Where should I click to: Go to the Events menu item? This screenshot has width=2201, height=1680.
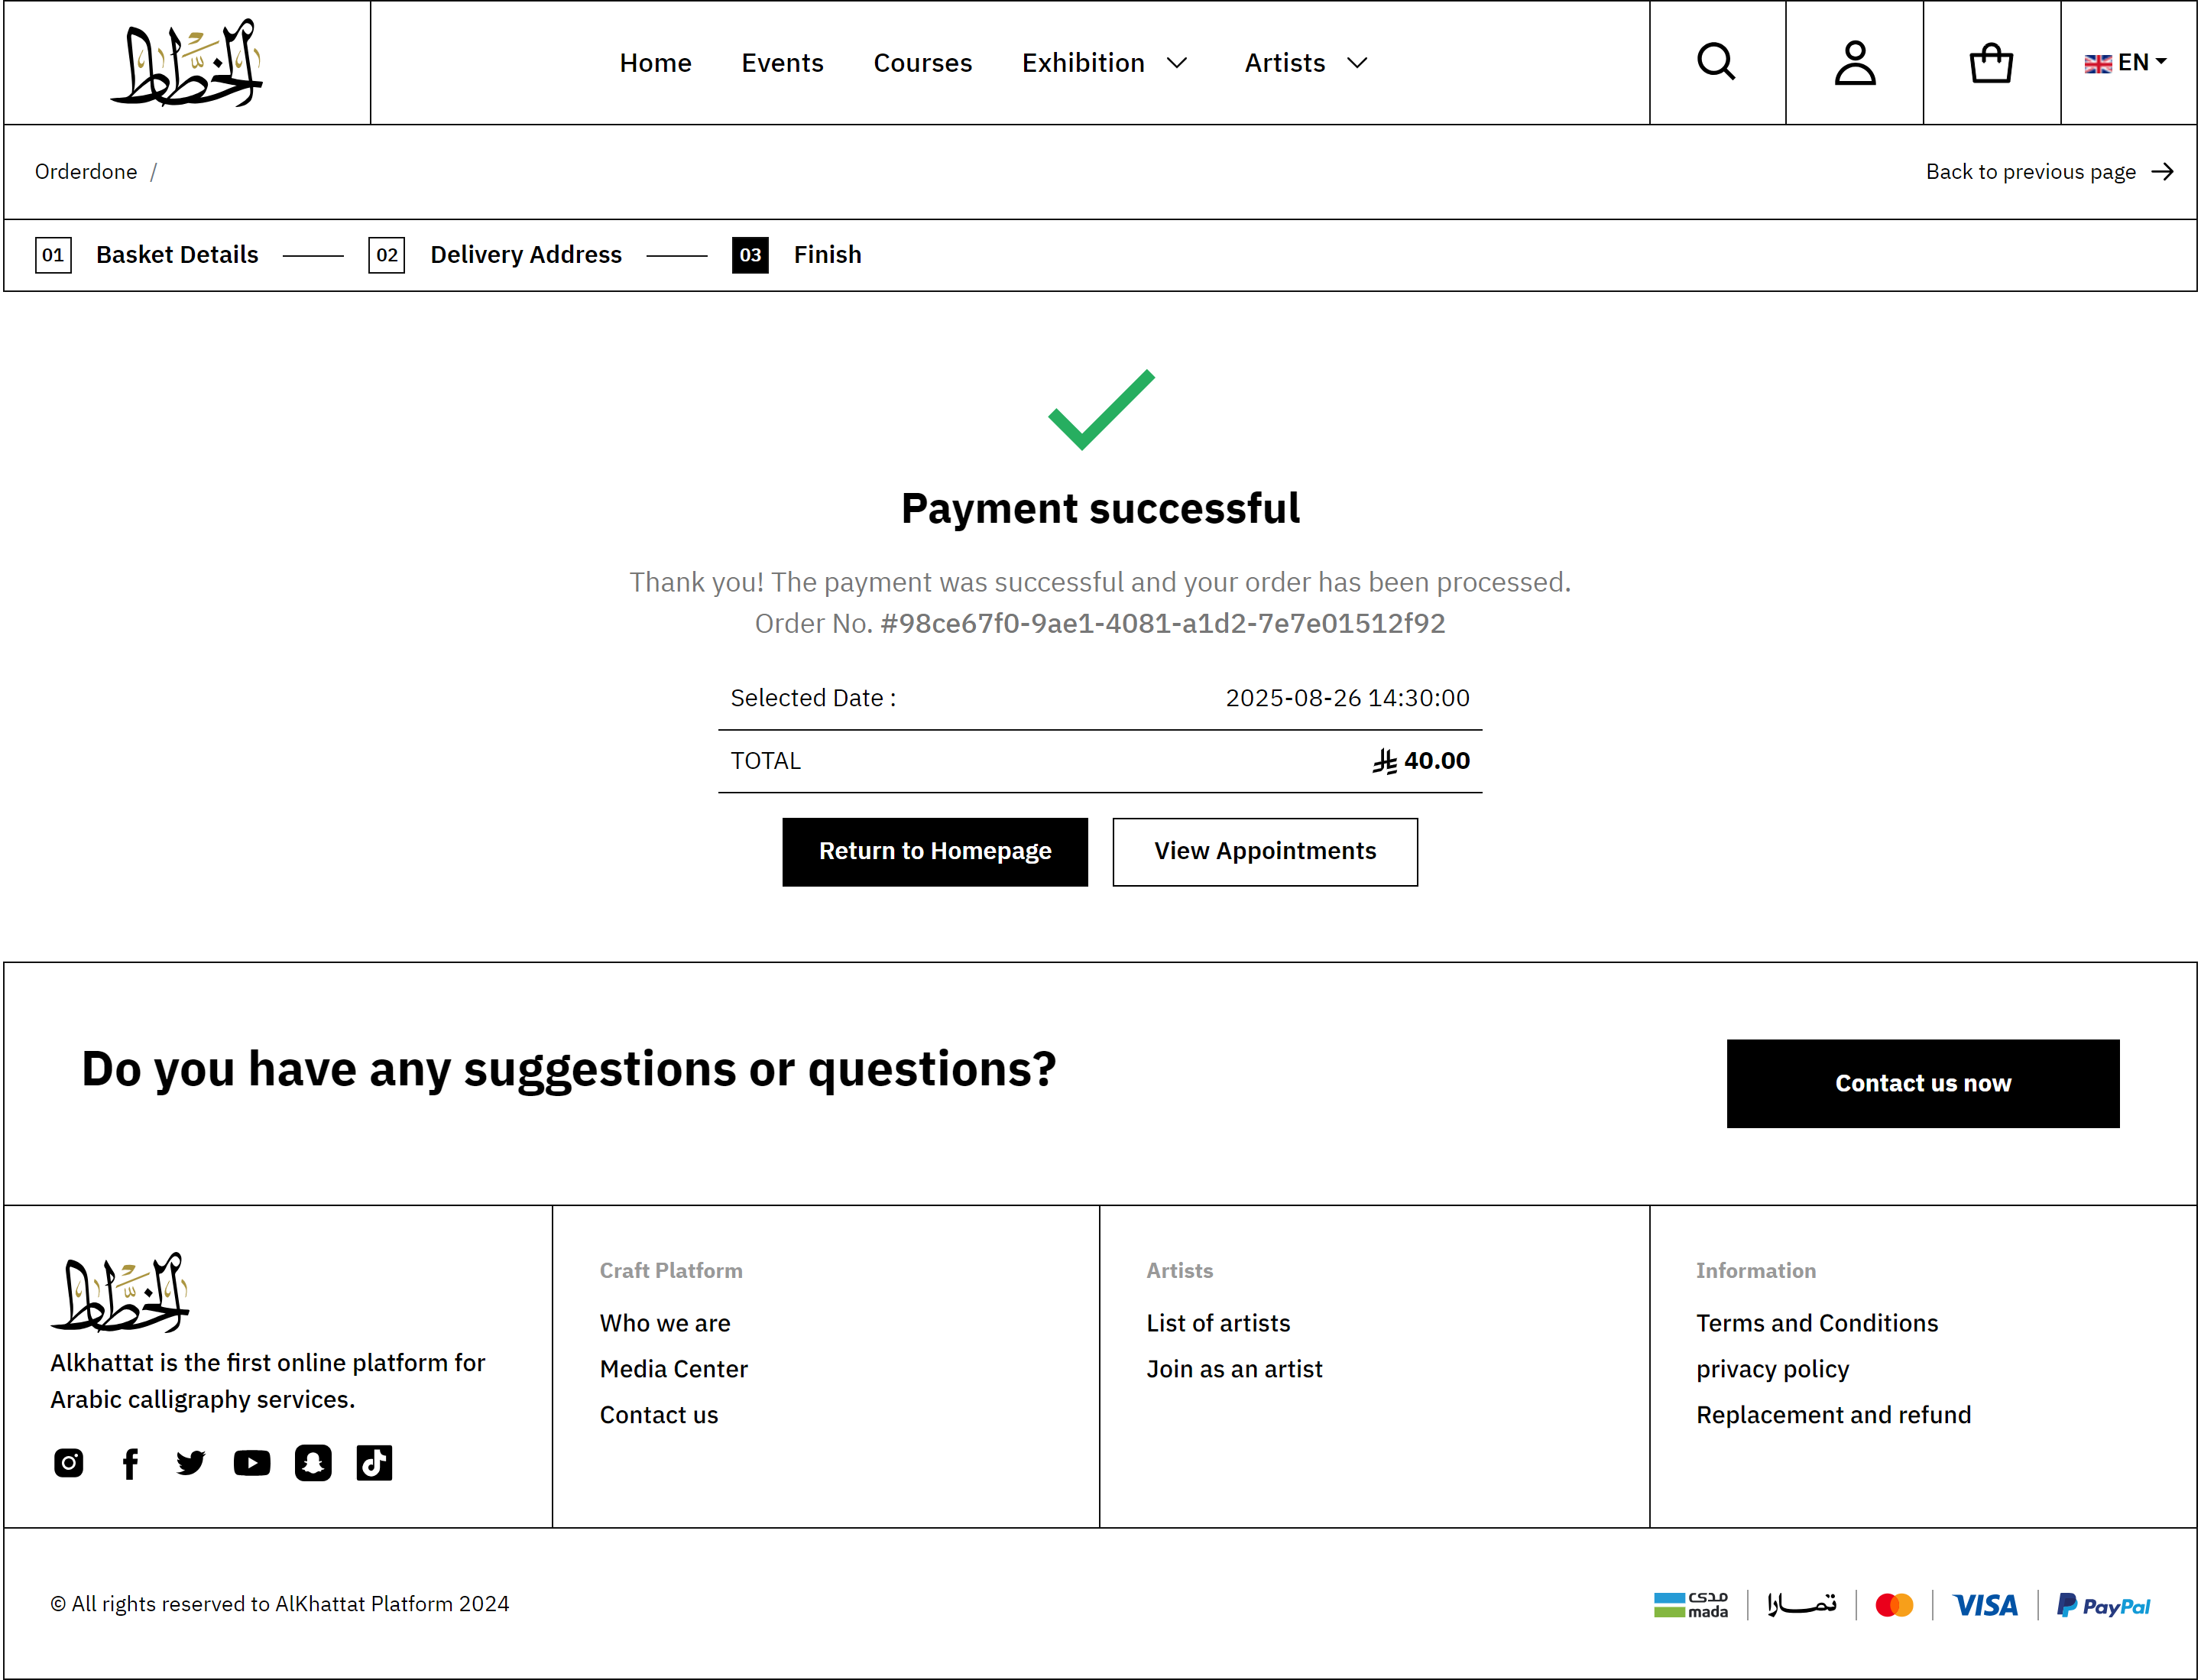[782, 63]
